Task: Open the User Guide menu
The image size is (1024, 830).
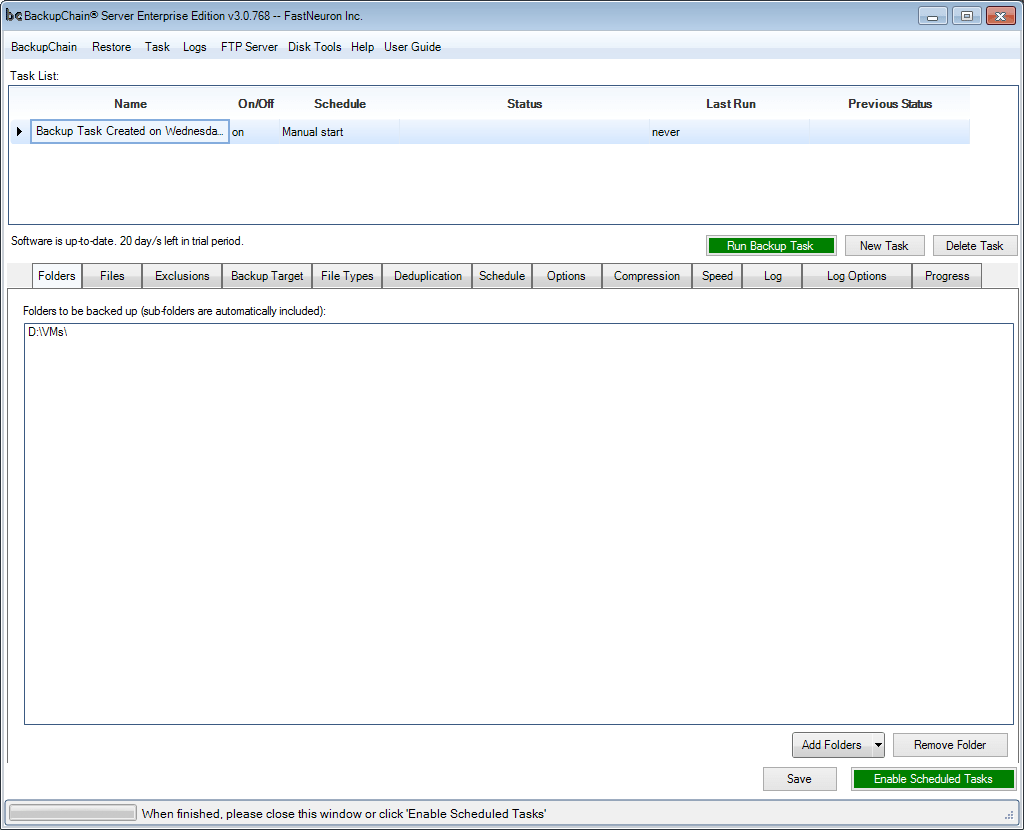Action: [412, 47]
